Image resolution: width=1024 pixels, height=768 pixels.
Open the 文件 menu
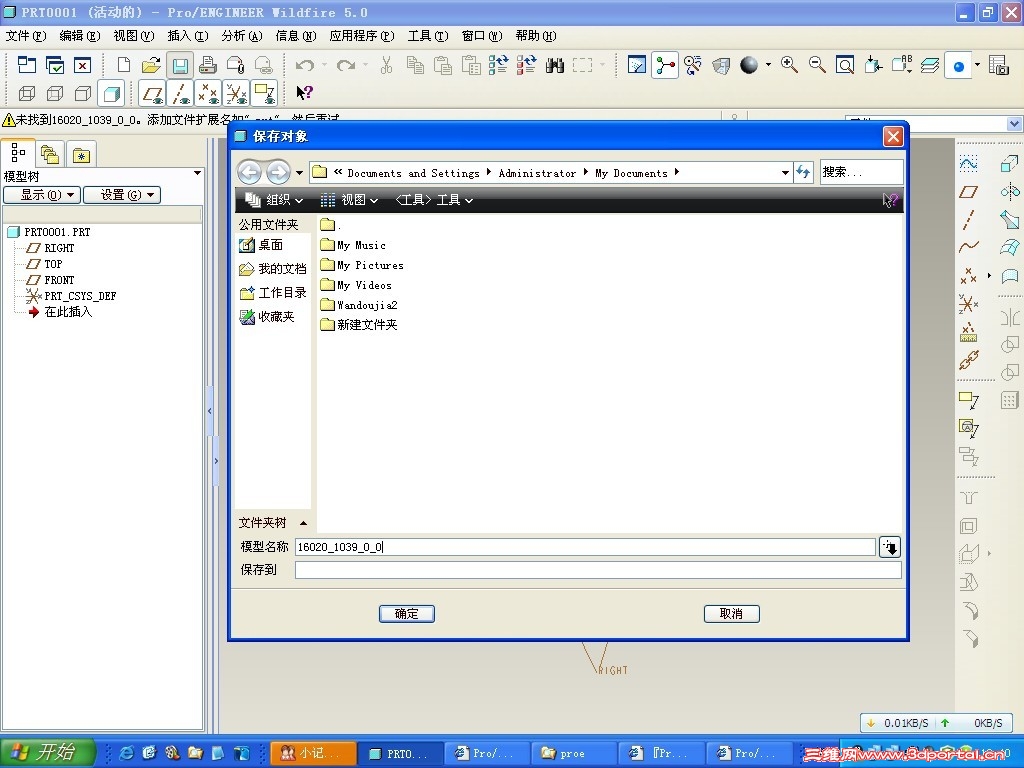click(x=26, y=36)
